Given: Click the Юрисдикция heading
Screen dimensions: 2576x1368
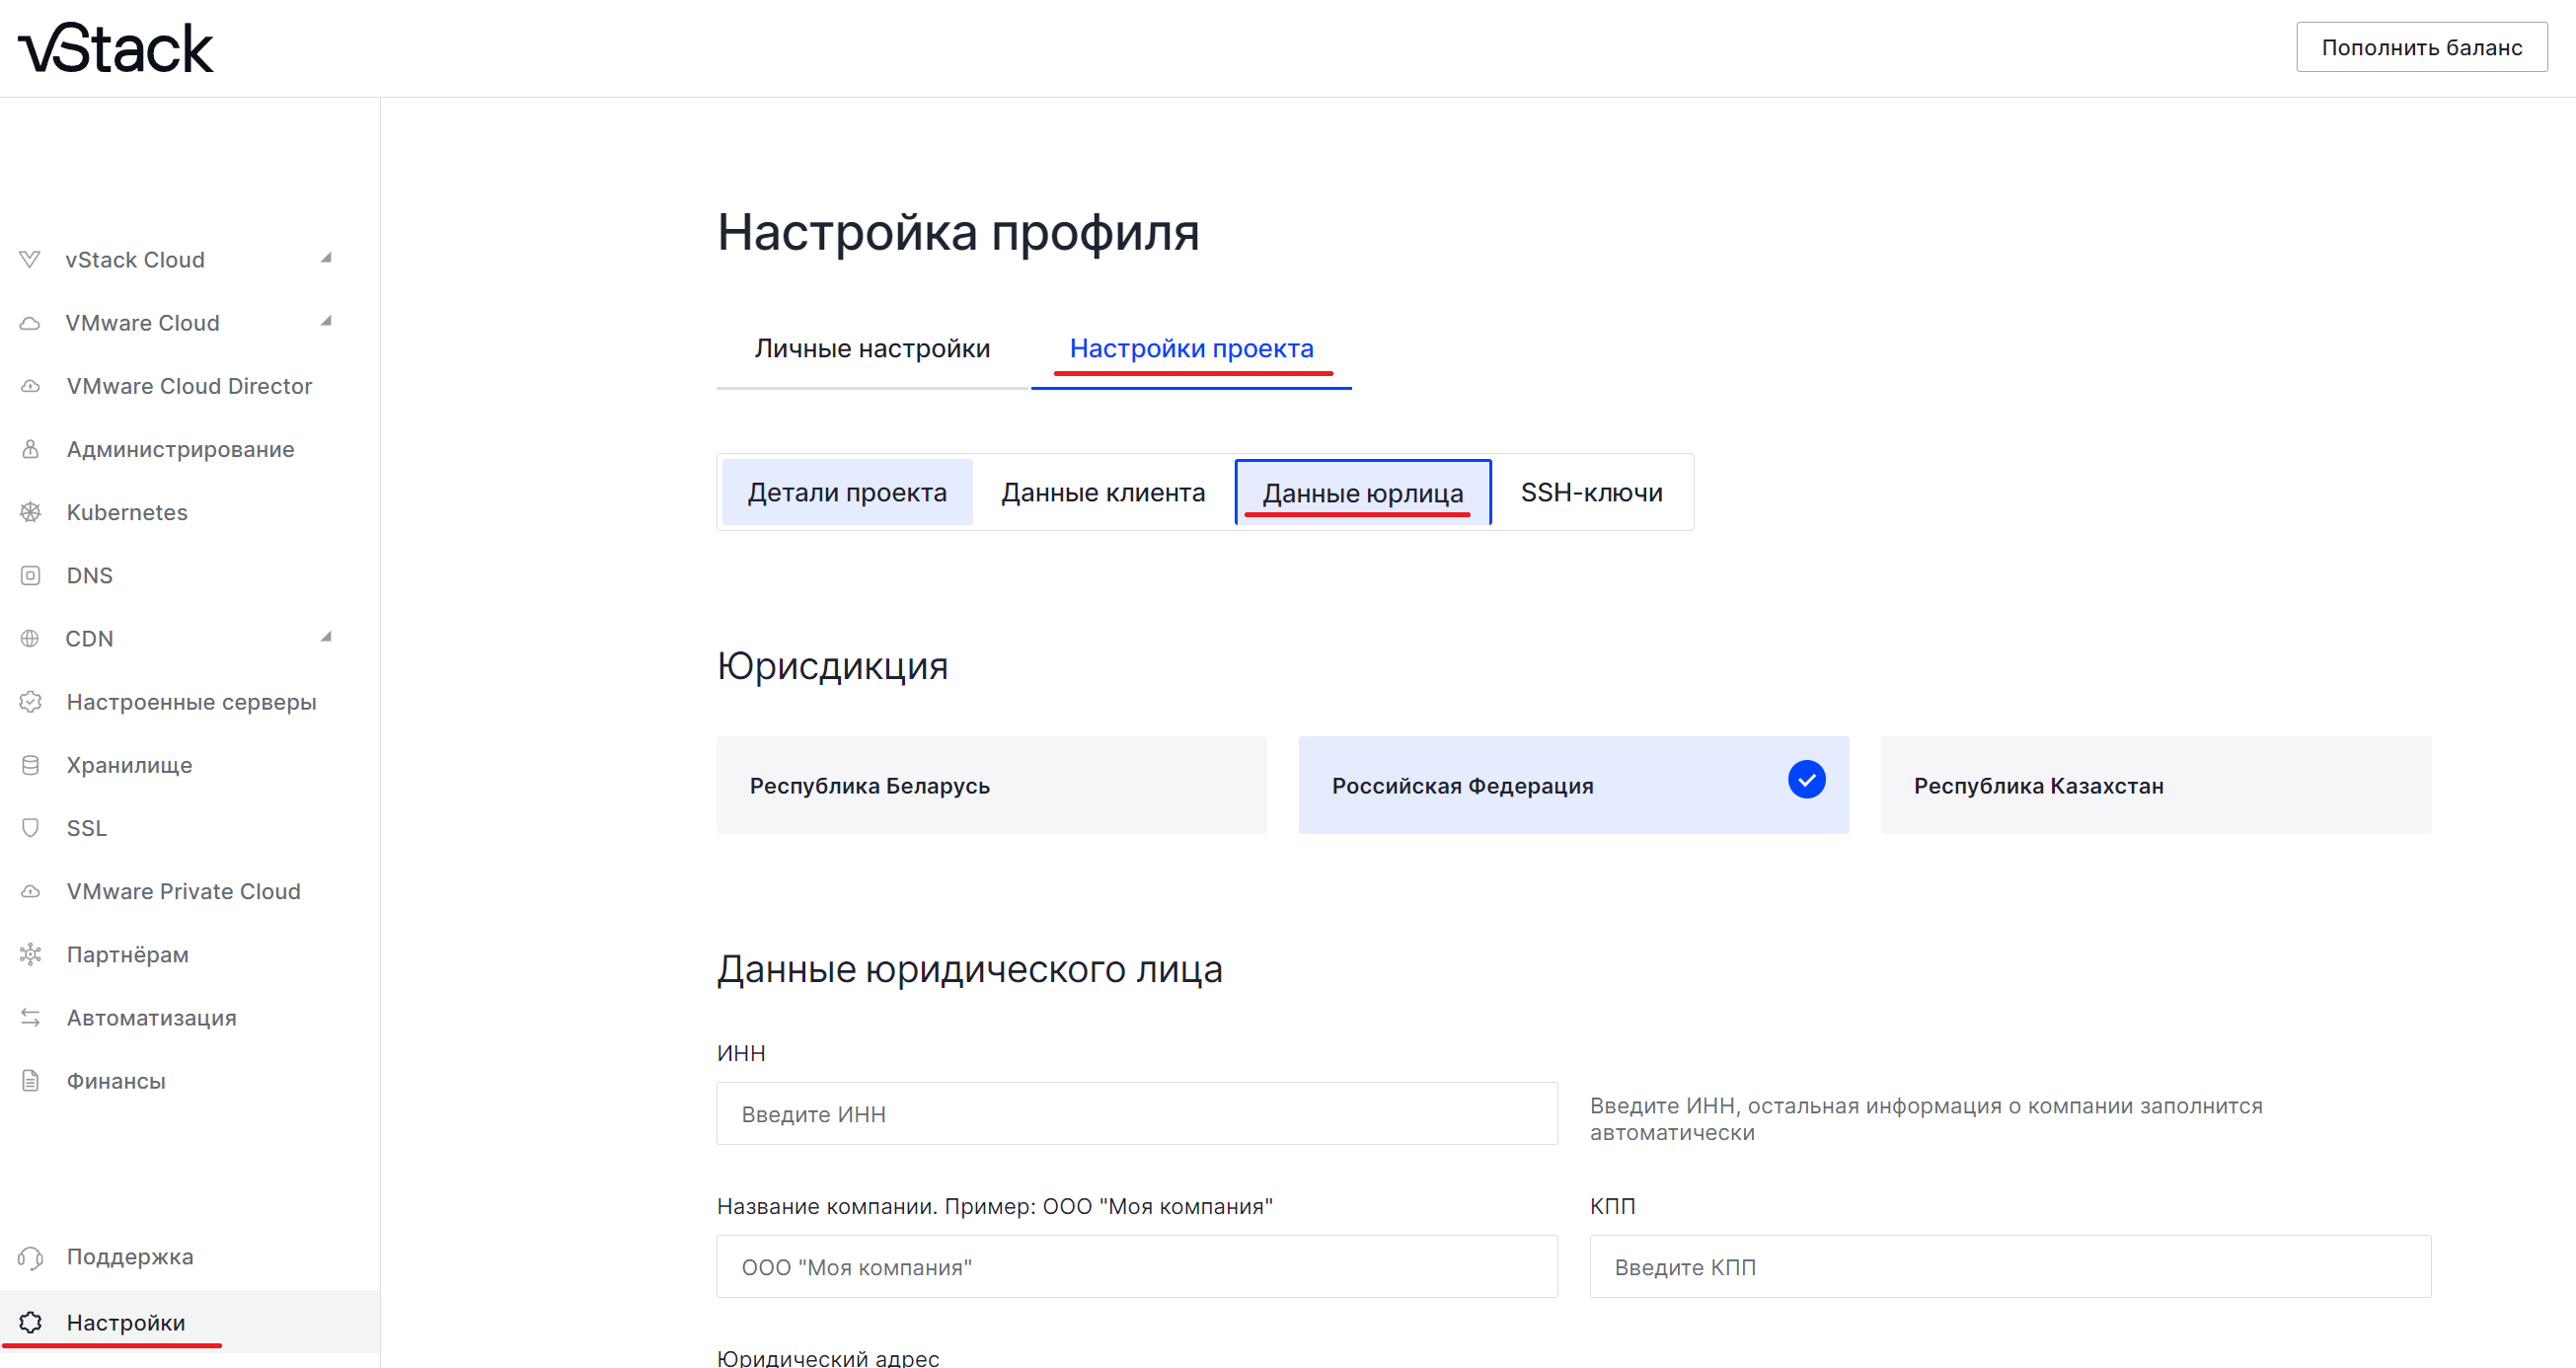Looking at the screenshot, I should tap(832, 666).
